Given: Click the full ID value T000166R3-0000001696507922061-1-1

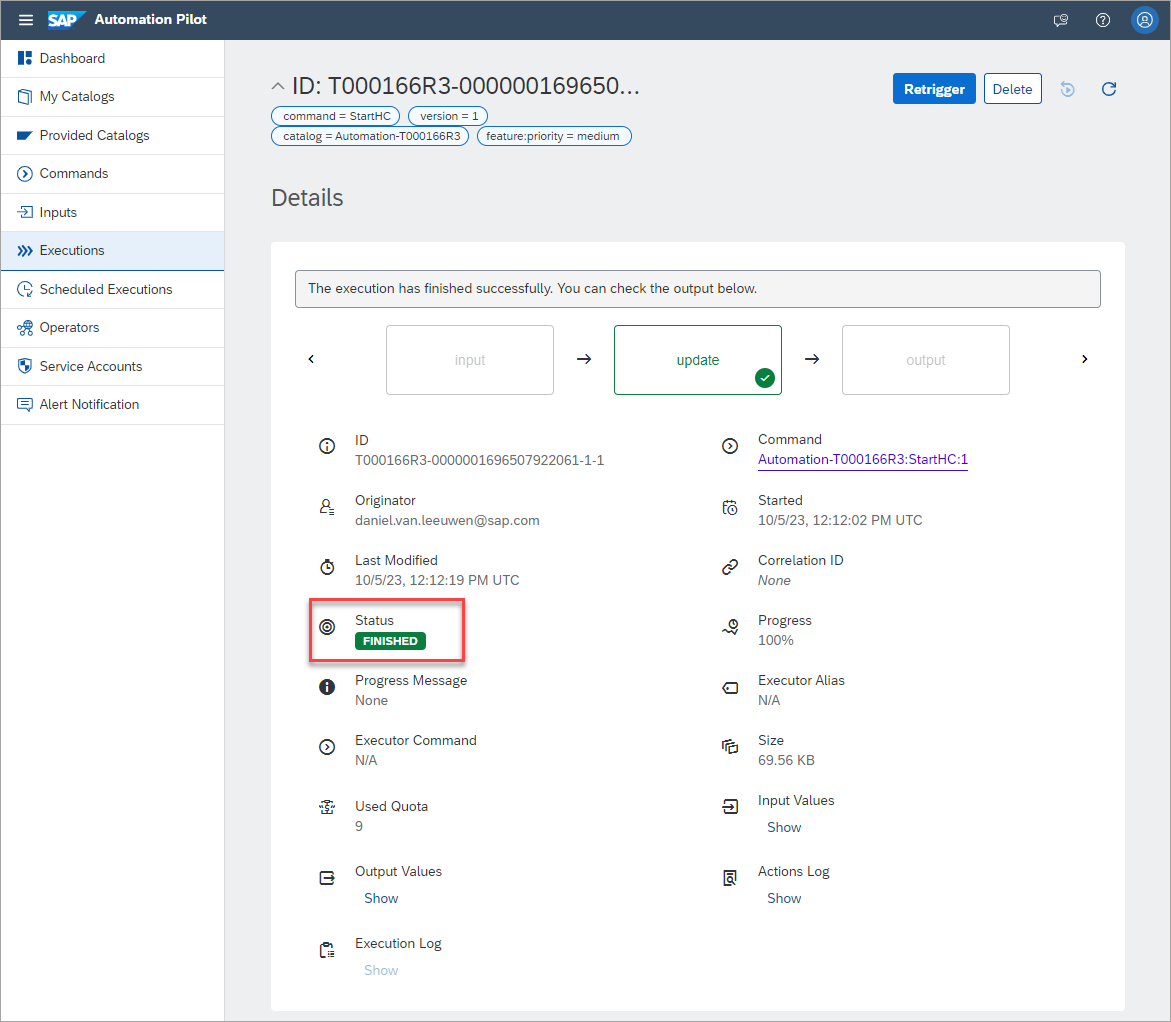Looking at the screenshot, I should 479,460.
